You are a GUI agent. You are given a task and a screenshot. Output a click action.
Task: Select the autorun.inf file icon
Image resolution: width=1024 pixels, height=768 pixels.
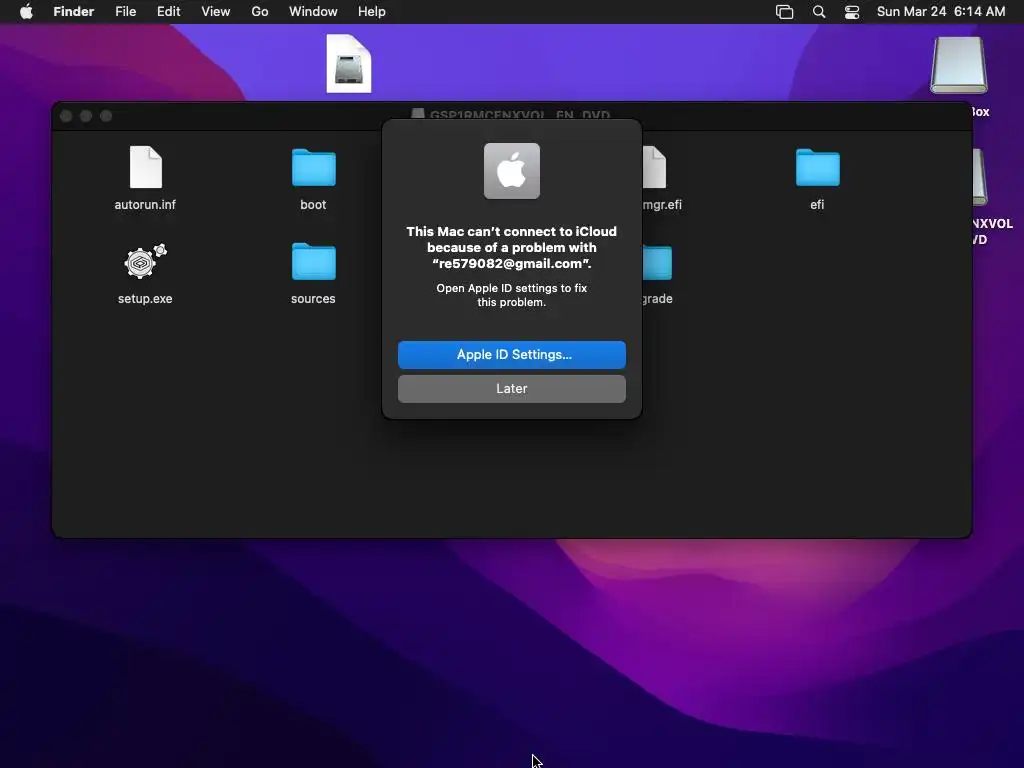pyautogui.click(x=146, y=167)
